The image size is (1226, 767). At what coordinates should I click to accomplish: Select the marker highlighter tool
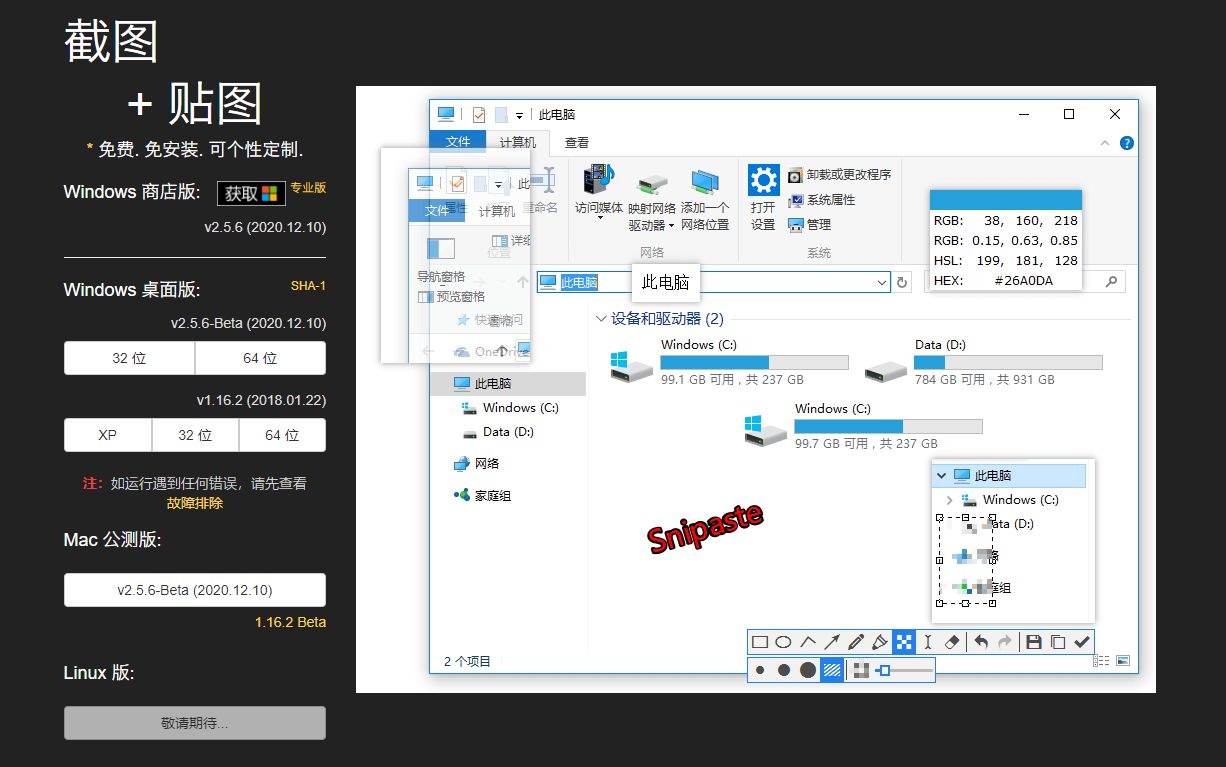click(880, 642)
